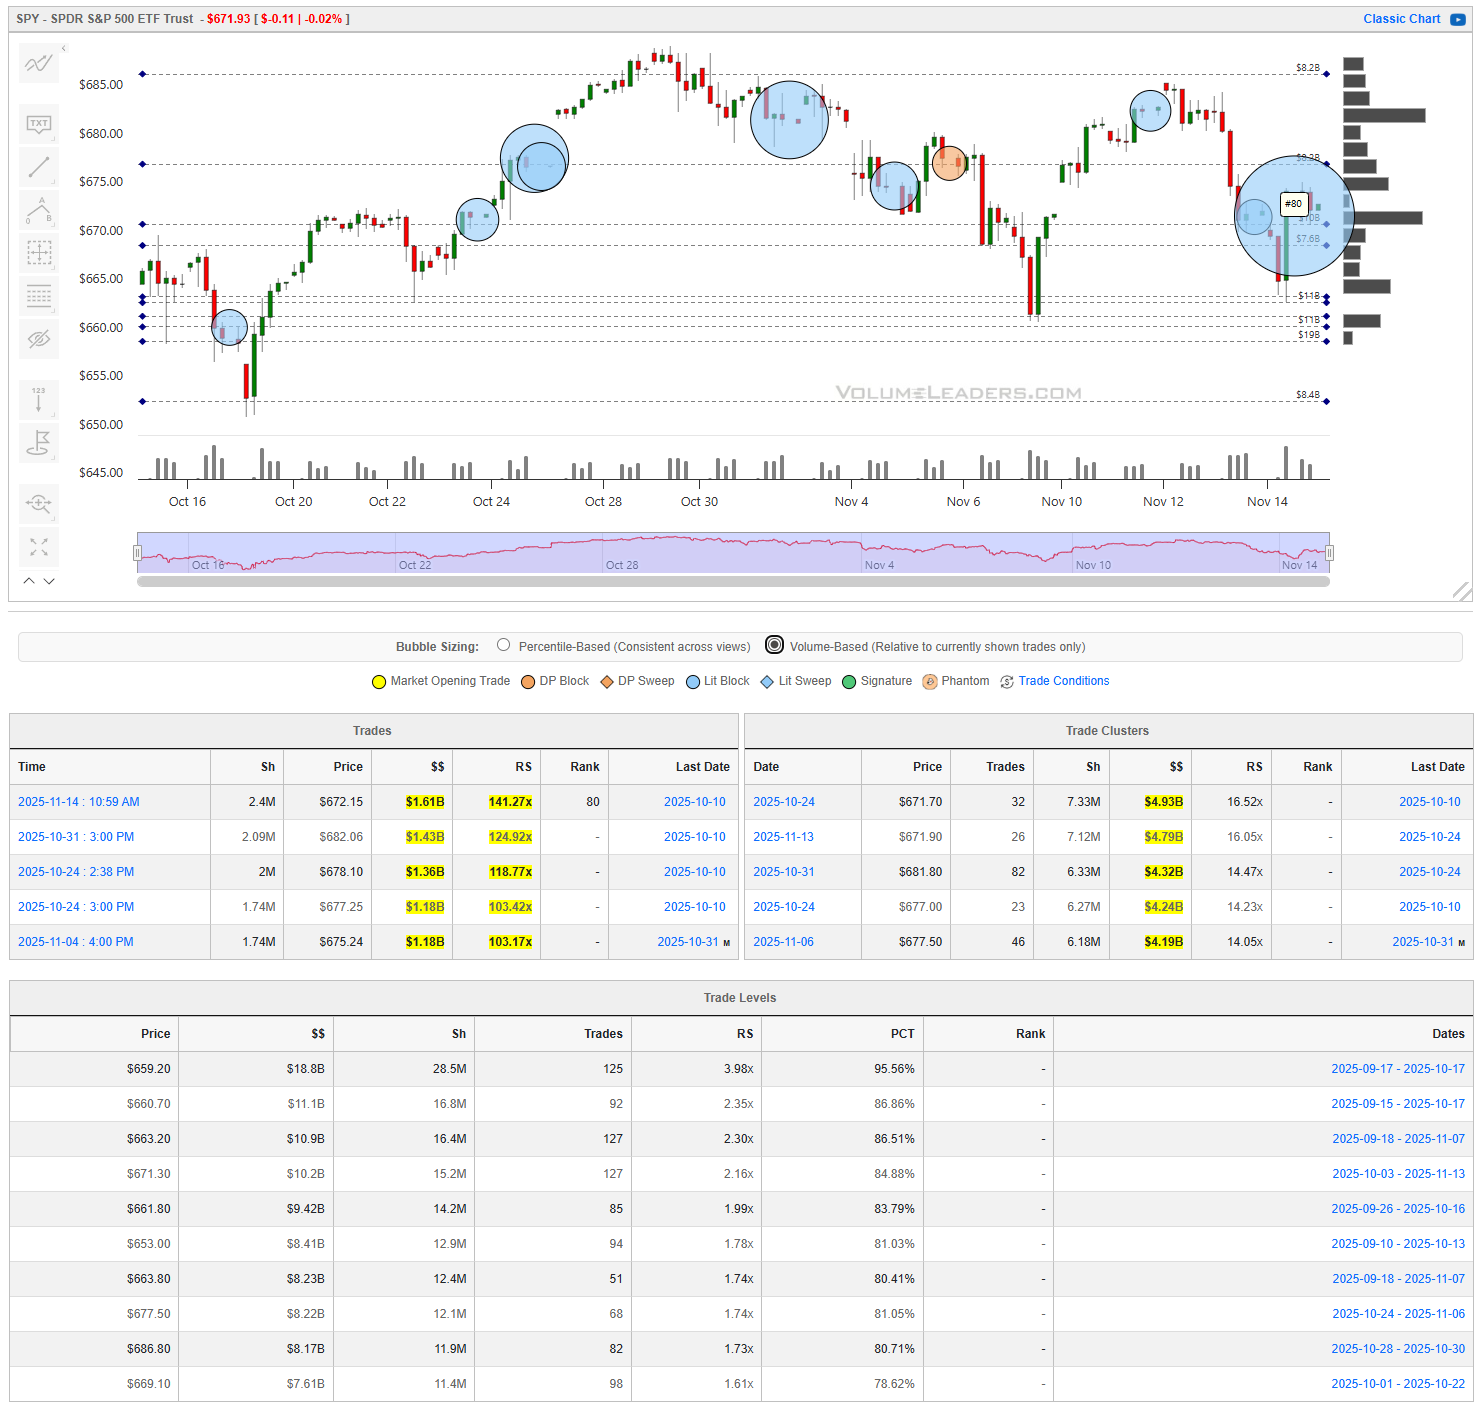The image size is (1476, 1404).
Task: Sort Trade Clusters by the Trades column
Action: coord(992,767)
